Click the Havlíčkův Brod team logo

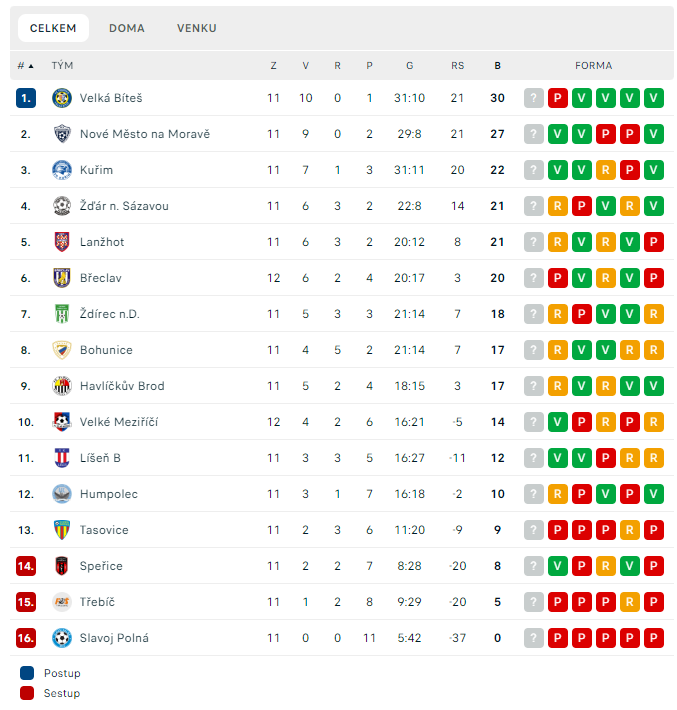pyautogui.click(x=62, y=386)
